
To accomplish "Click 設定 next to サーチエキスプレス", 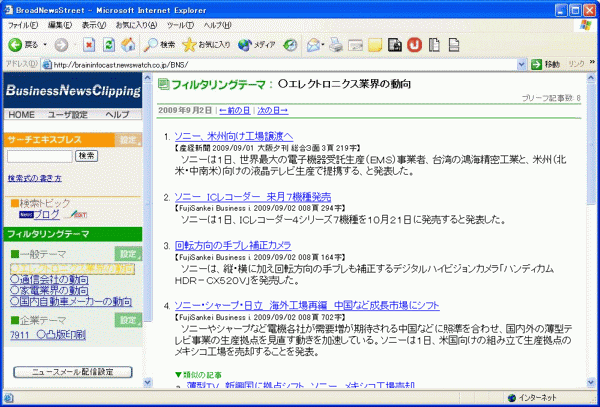I will coord(128,140).
